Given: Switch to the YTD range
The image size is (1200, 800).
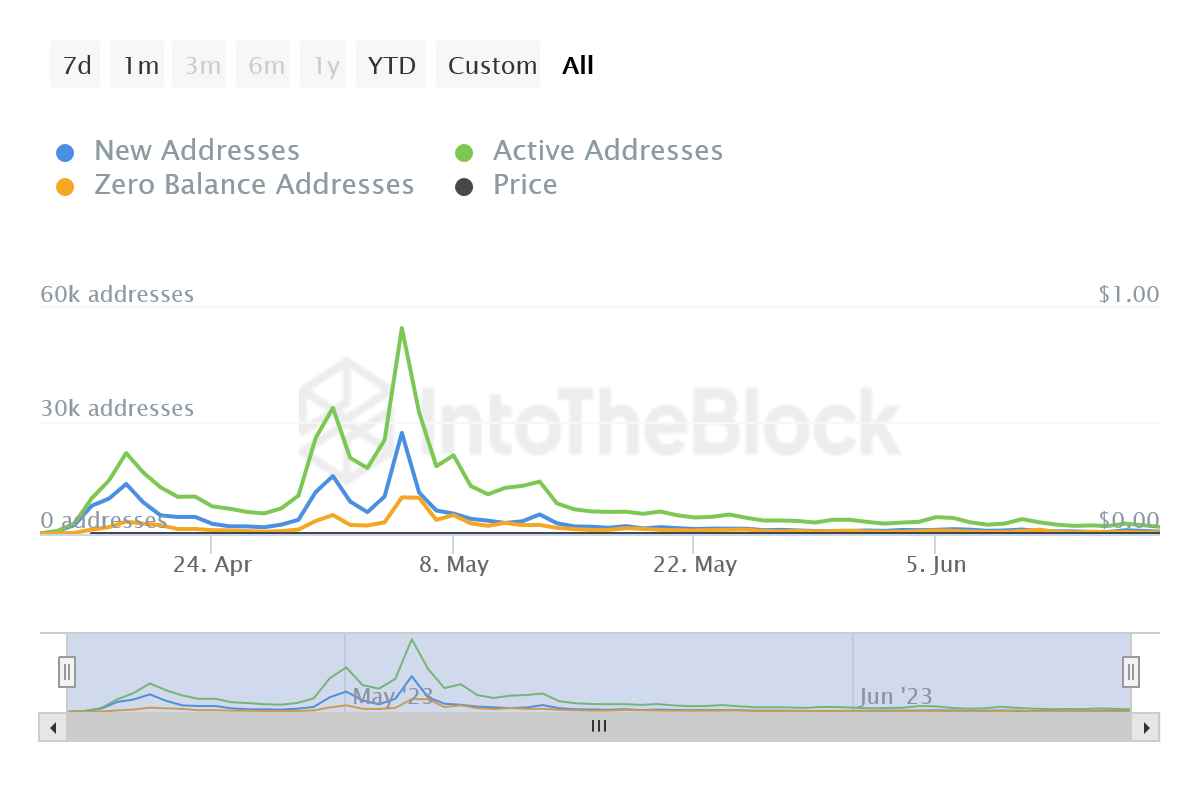Looking at the screenshot, I should (x=391, y=65).
